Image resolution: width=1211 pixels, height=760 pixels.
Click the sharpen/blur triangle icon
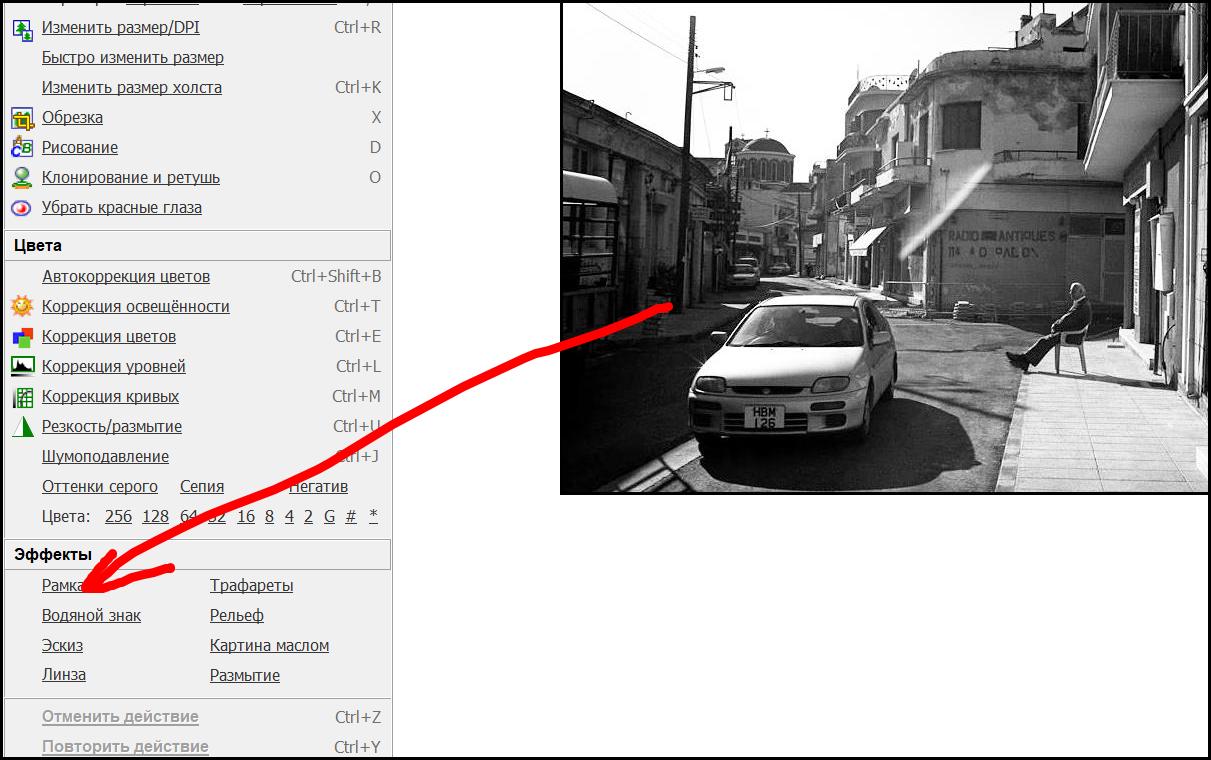point(22,427)
